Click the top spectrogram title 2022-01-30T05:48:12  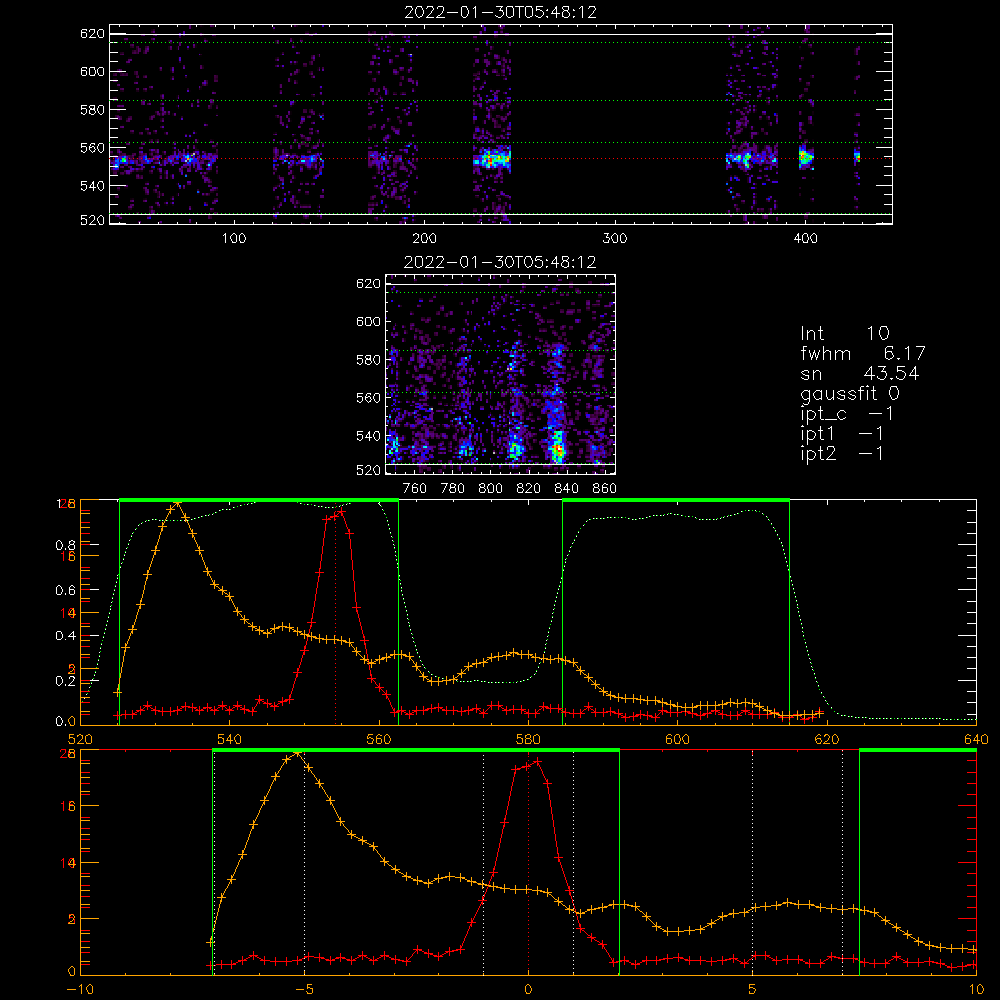point(501,12)
